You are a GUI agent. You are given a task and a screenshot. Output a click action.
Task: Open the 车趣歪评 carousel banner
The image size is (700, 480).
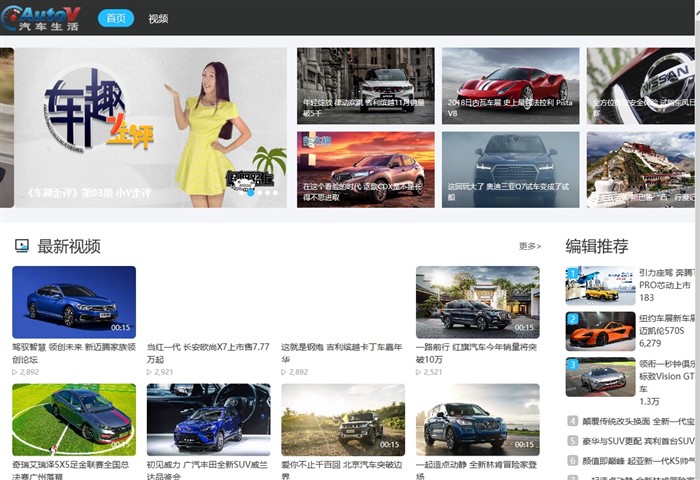151,128
